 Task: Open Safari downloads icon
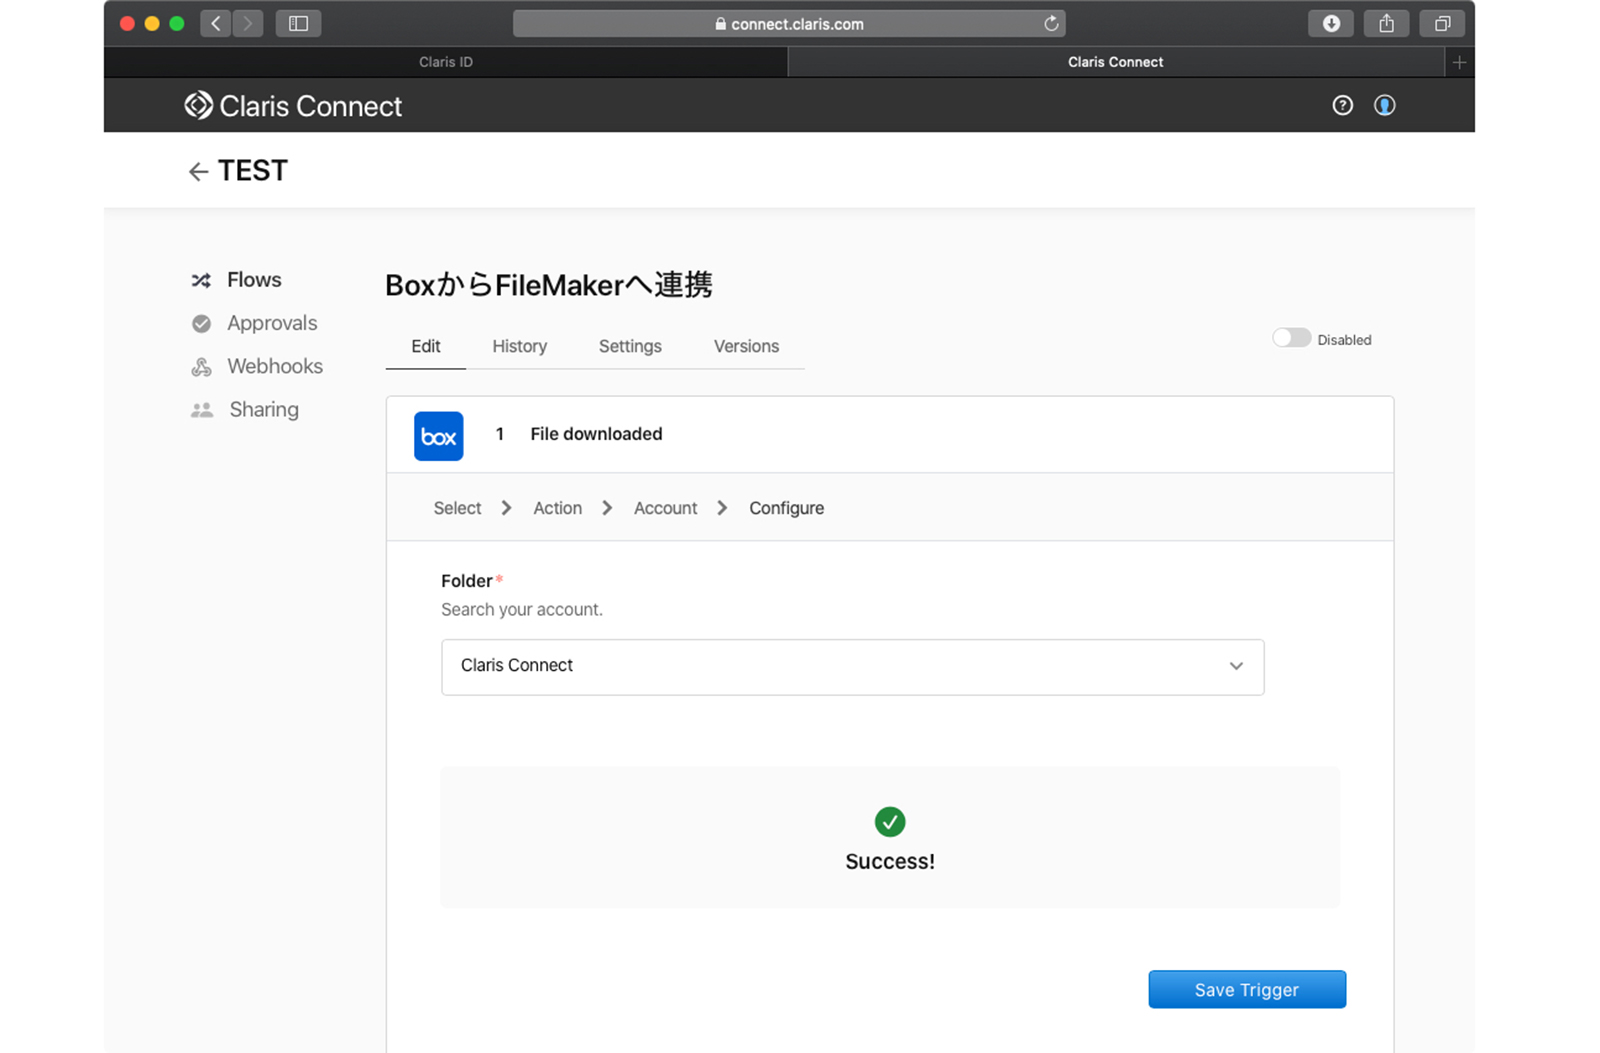(1330, 23)
